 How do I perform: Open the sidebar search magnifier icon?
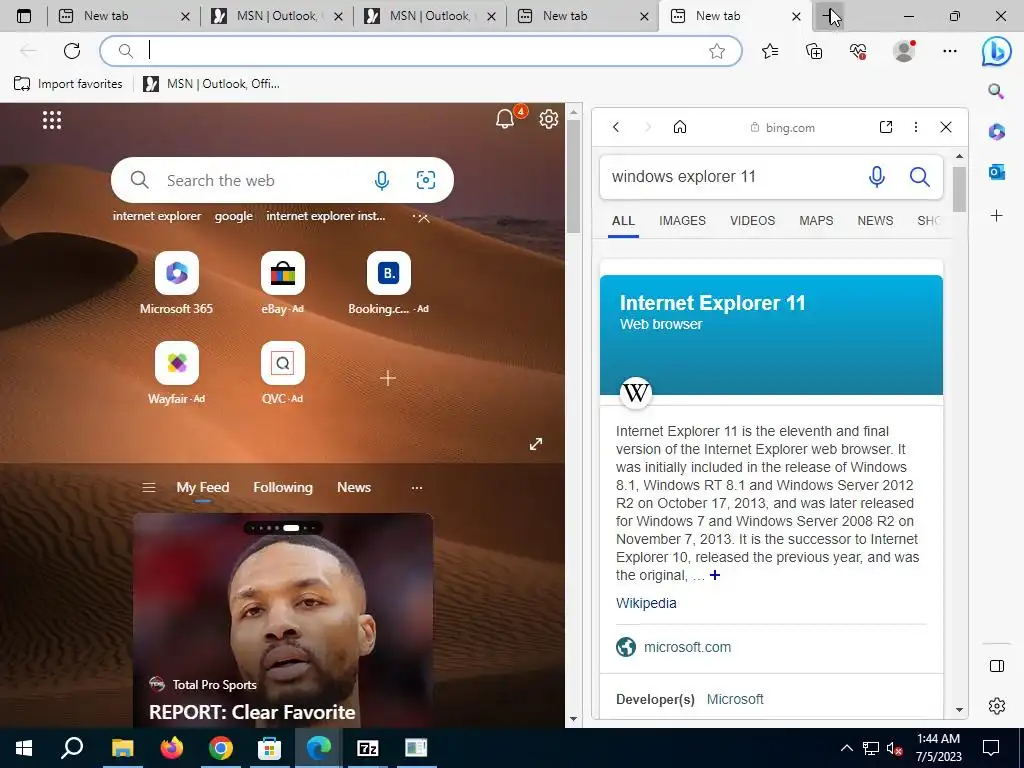coord(996,91)
